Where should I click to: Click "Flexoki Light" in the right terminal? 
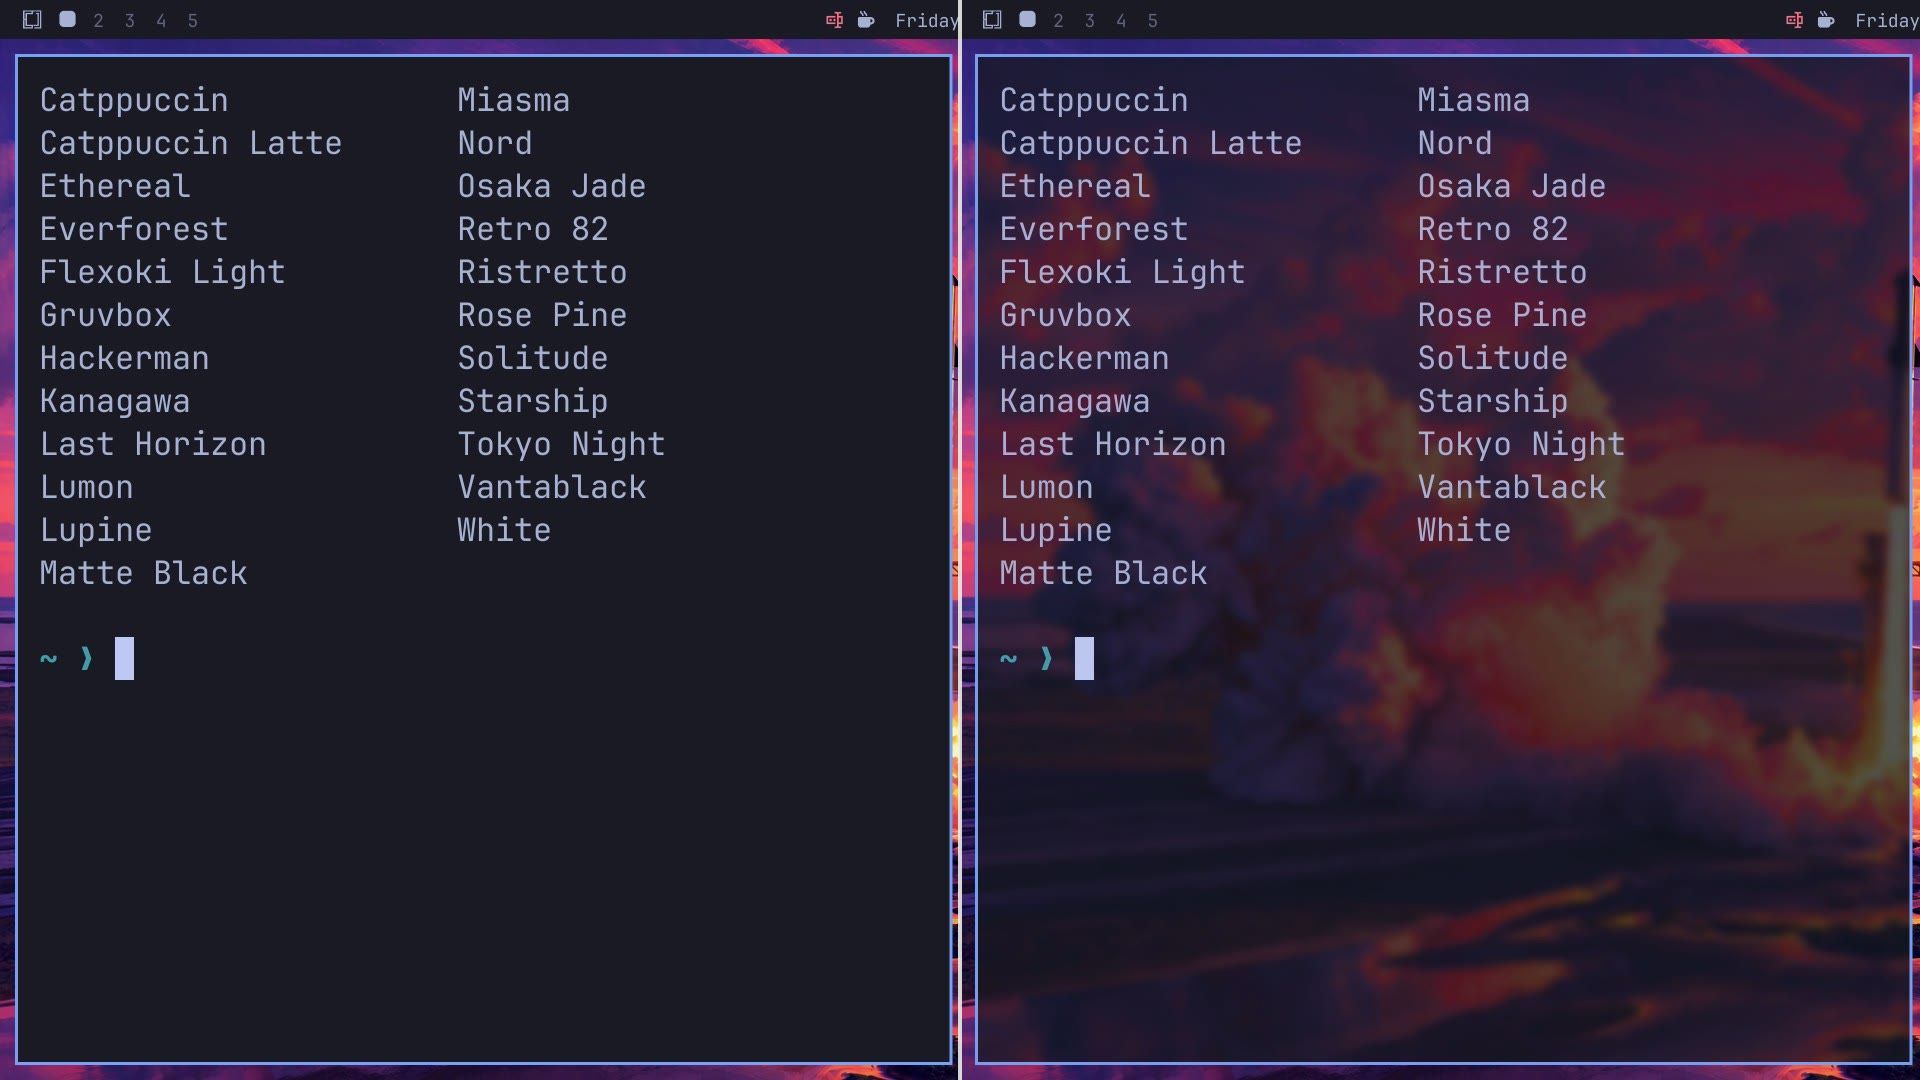[x=1123, y=272]
